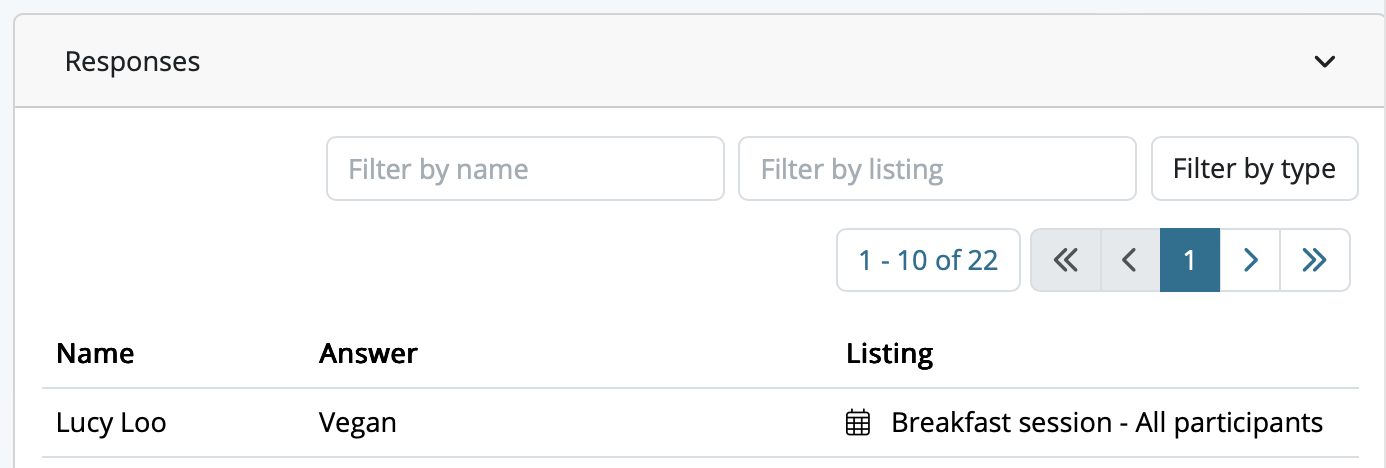This screenshot has width=1386, height=468.
Task: Jump to last page with double-right arrows
Action: click(1314, 260)
